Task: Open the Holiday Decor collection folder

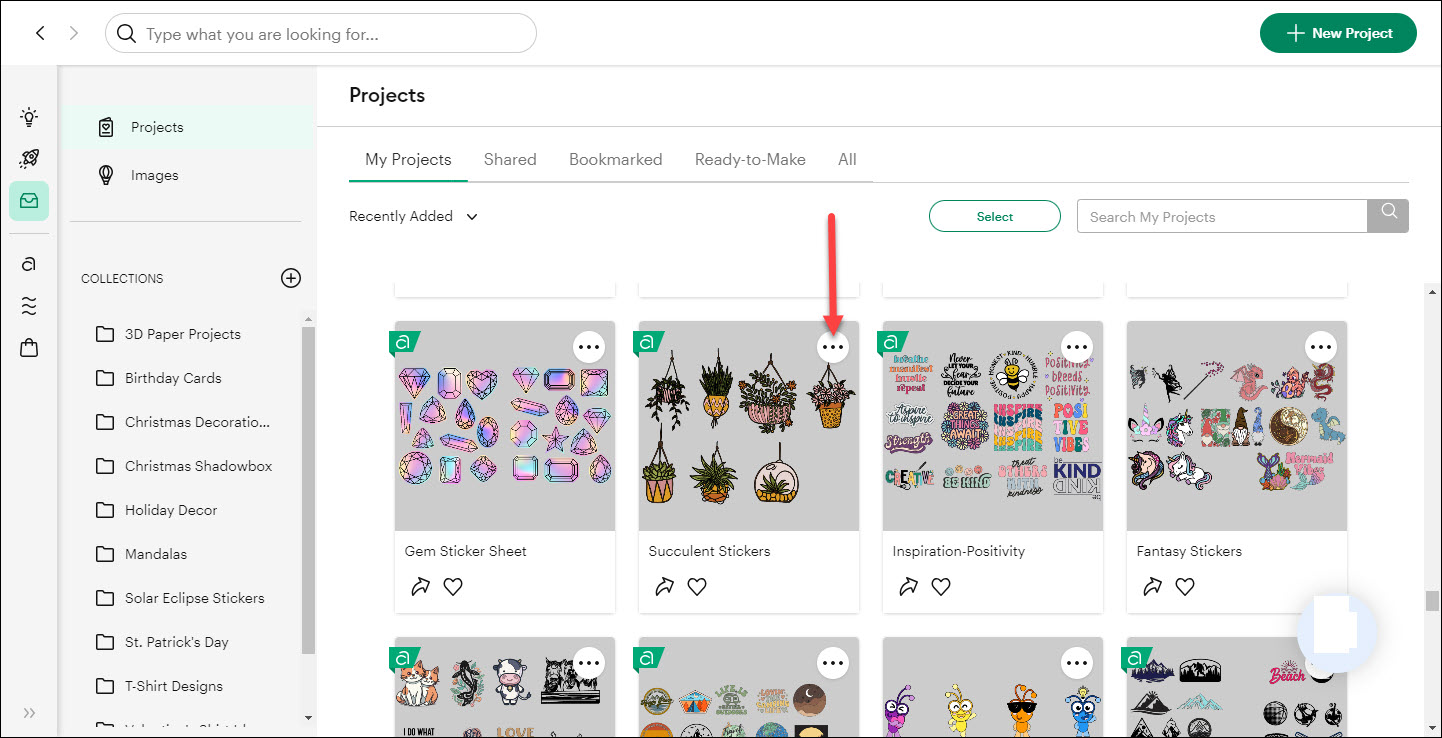Action: [171, 510]
